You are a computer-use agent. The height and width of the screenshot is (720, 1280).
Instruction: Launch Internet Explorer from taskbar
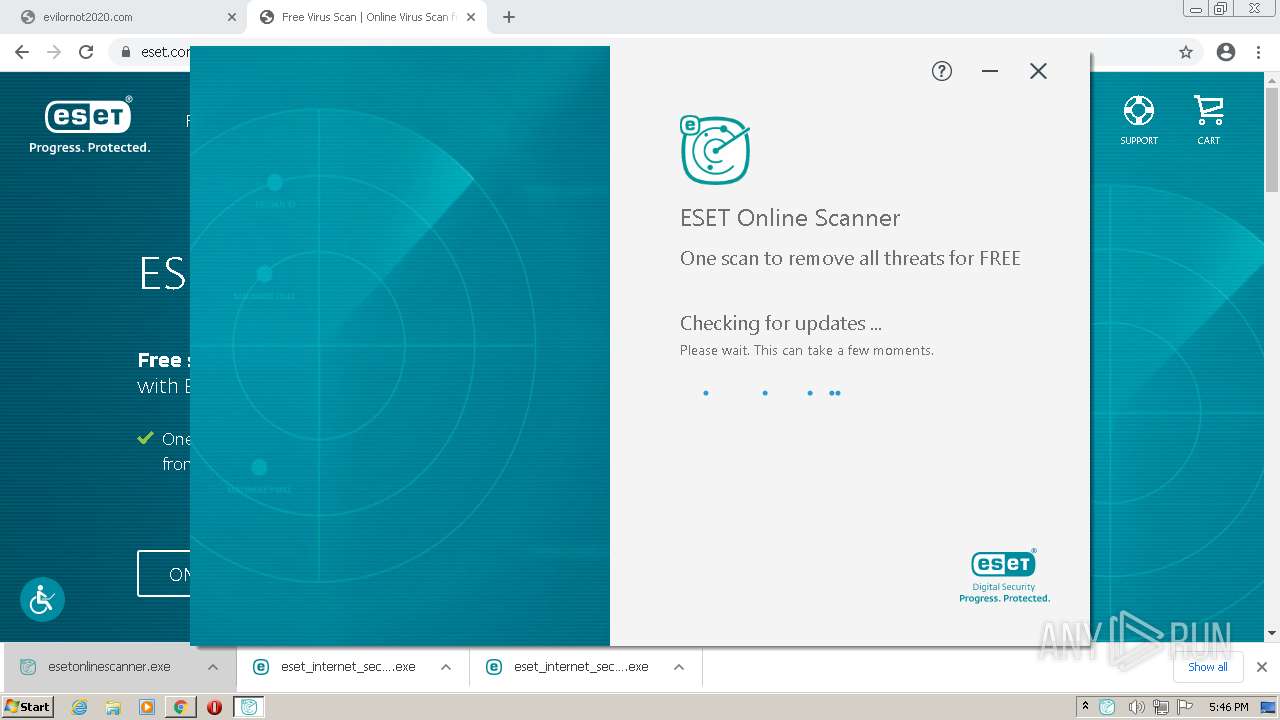coord(80,707)
